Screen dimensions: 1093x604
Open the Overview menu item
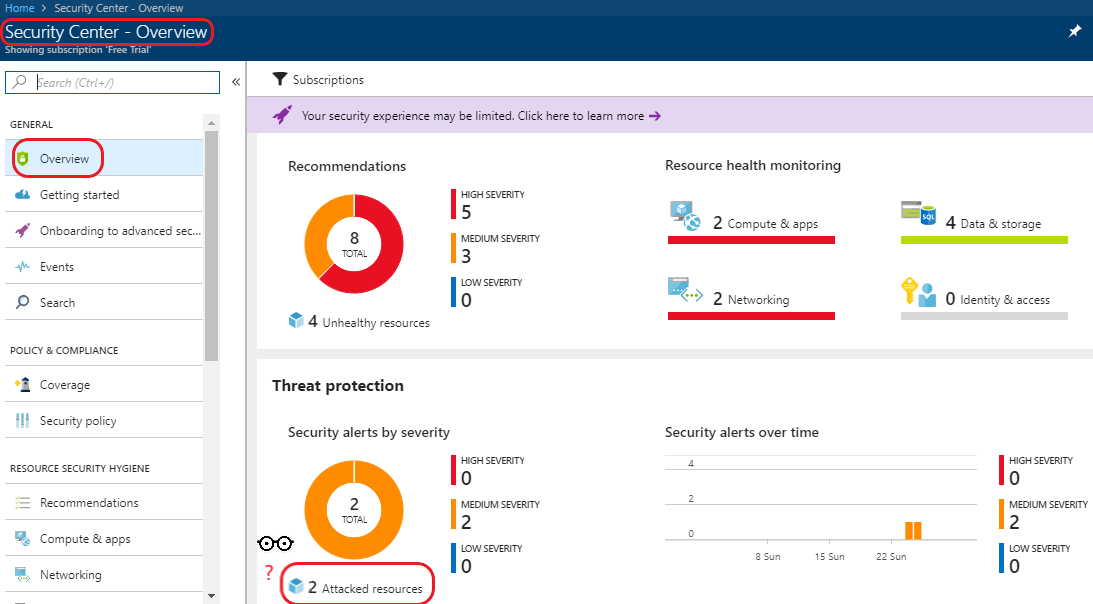click(104, 158)
